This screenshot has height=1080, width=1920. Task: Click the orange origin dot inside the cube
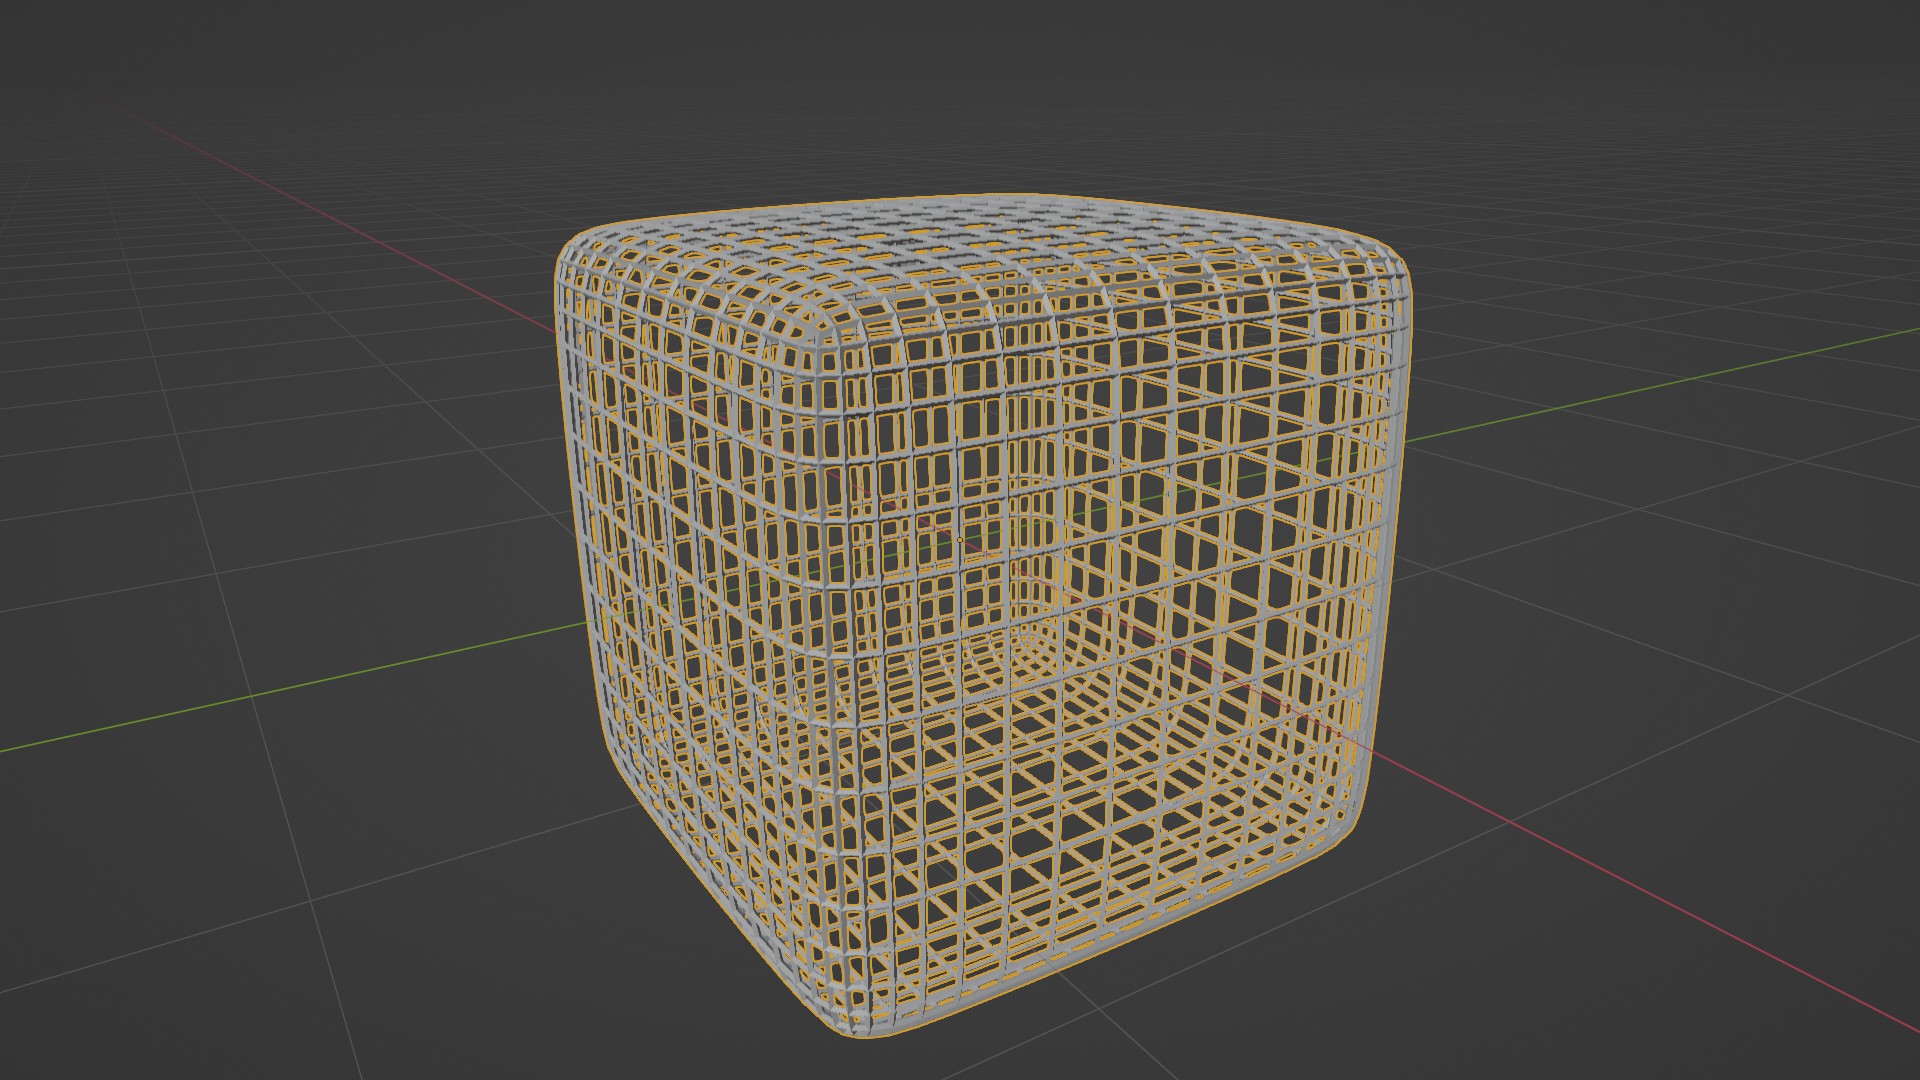(960, 540)
